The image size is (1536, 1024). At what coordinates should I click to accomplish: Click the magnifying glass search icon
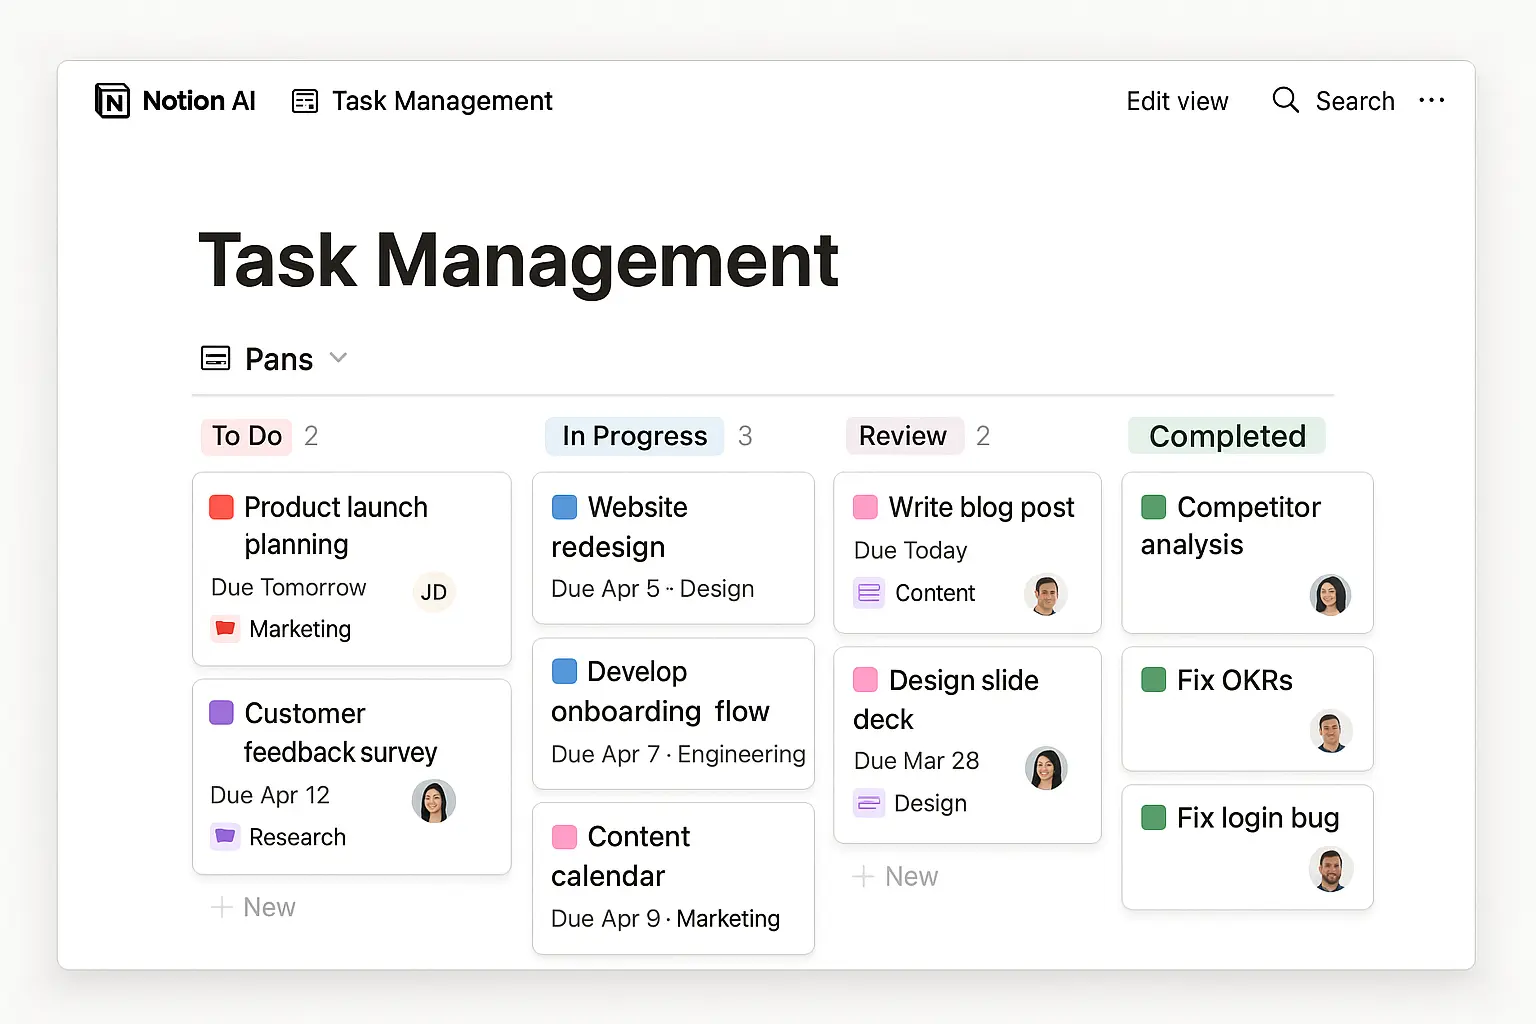click(1285, 100)
